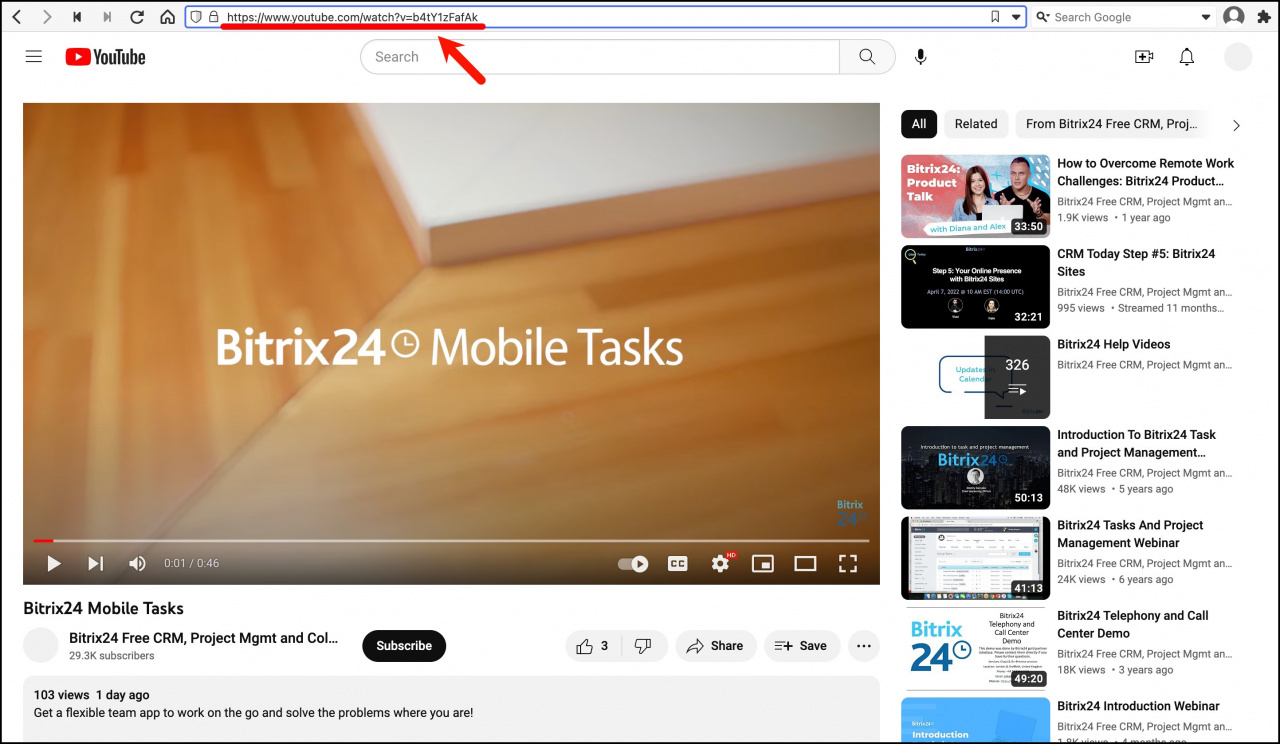
Task: Dislike the video with thumbs down
Action: pyautogui.click(x=644, y=646)
